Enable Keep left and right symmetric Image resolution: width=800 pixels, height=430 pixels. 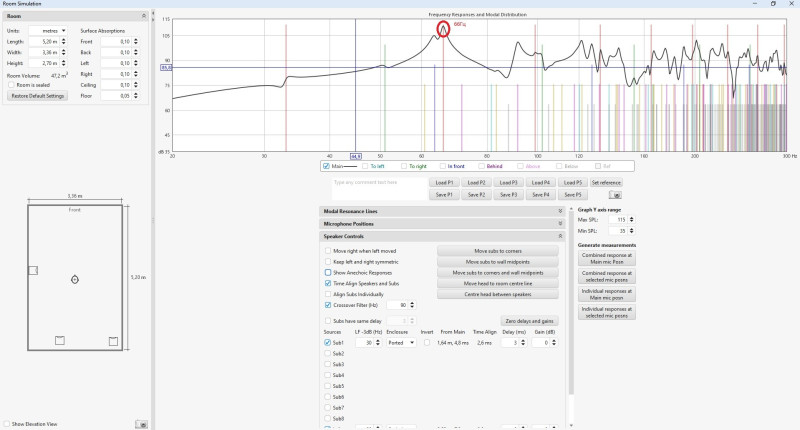pyautogui.click(x=328, y=262)
